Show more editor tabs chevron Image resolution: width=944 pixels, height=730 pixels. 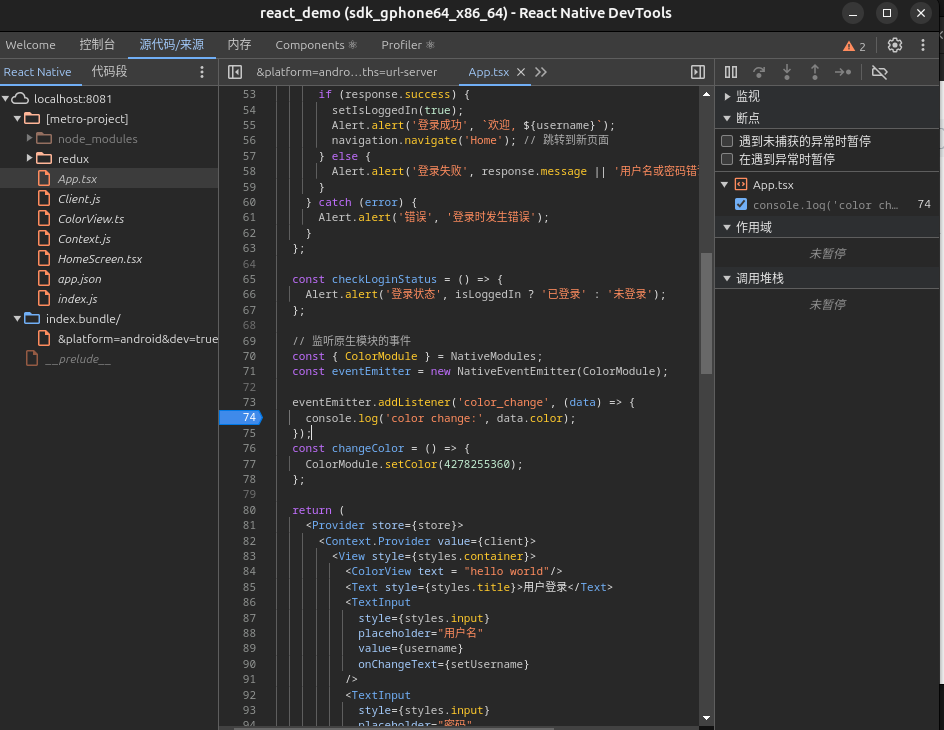pos(541,72)
